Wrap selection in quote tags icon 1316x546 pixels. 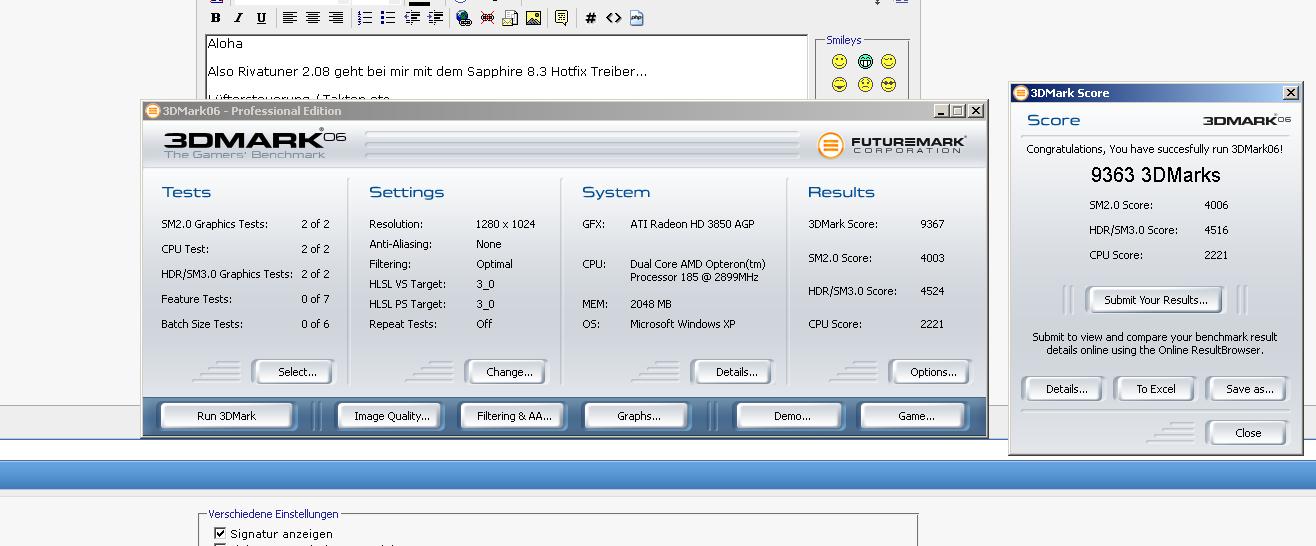(x=561, y=18)
